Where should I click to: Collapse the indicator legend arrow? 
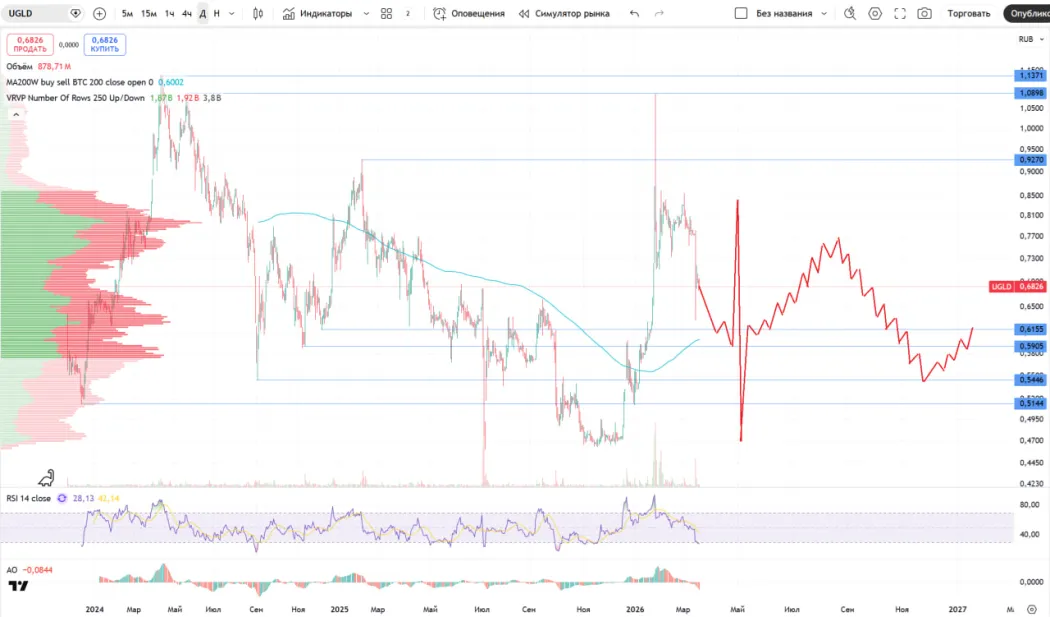pyautogui.click(x=15, y=114)
